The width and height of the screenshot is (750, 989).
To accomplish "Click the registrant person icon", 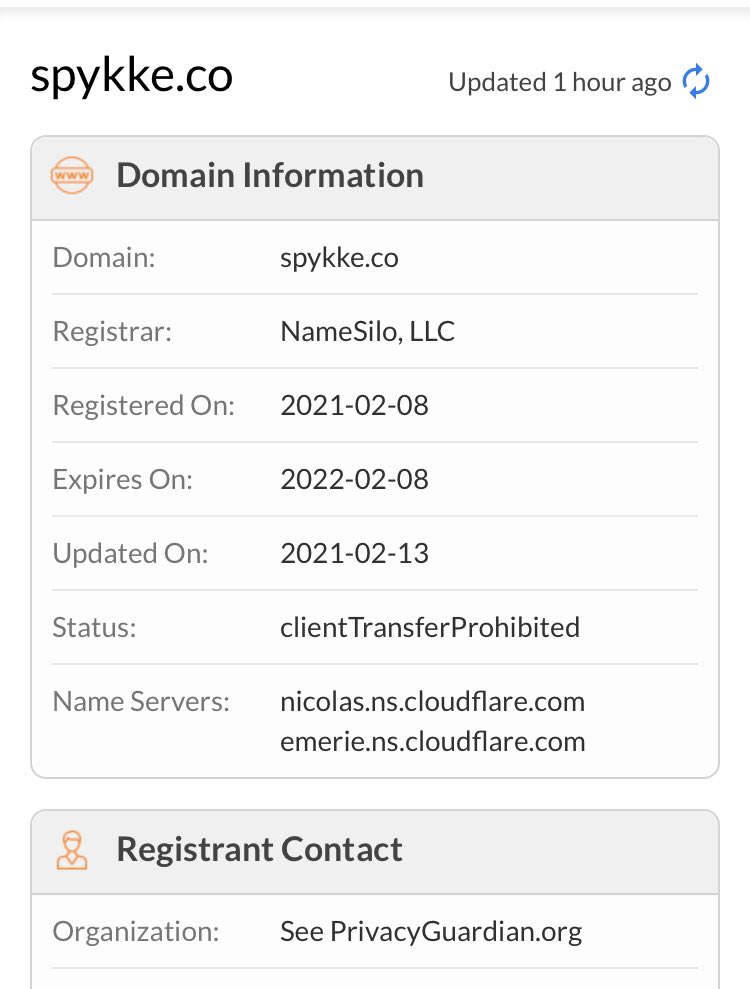I will (72, 850).
